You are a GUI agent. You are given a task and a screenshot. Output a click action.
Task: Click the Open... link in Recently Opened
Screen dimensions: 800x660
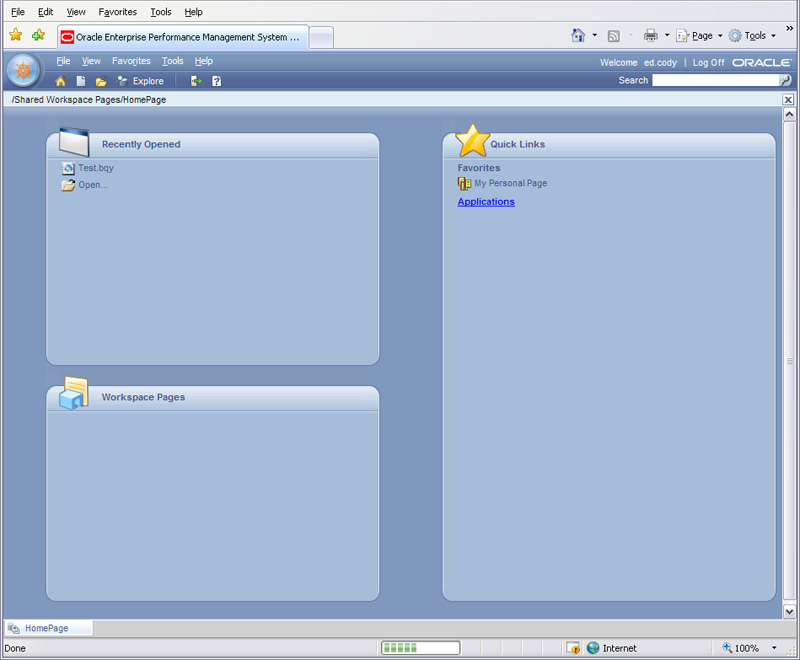click(93, 185)
